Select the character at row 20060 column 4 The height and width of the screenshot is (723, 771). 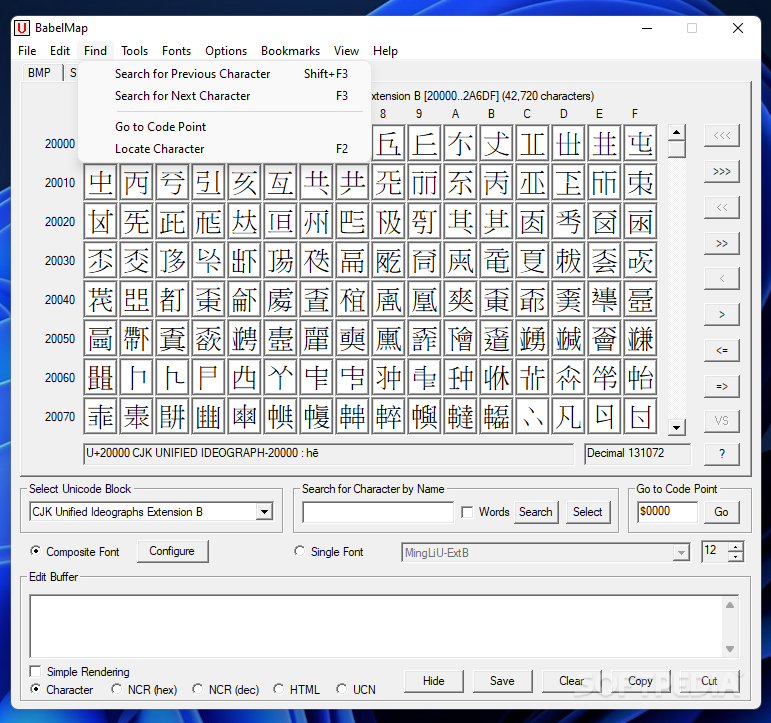coord(244,378)
